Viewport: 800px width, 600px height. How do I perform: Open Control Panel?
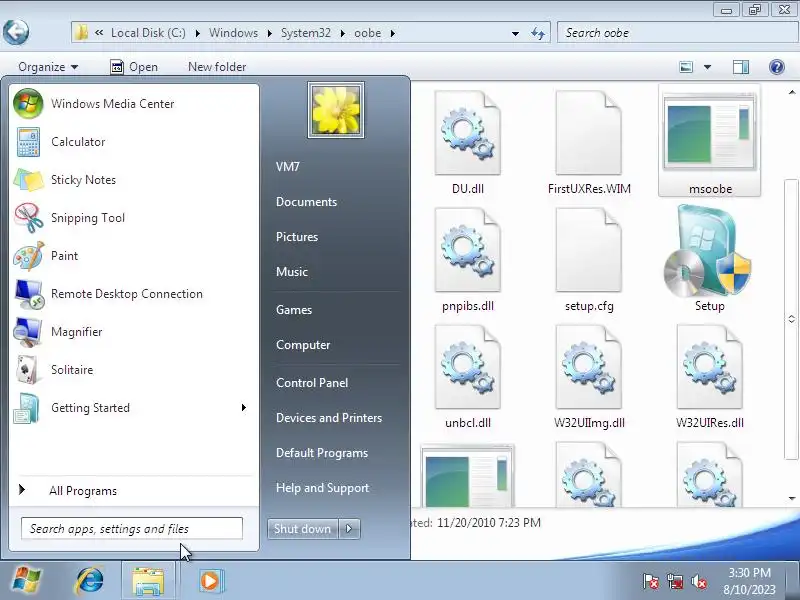point(312,383)
